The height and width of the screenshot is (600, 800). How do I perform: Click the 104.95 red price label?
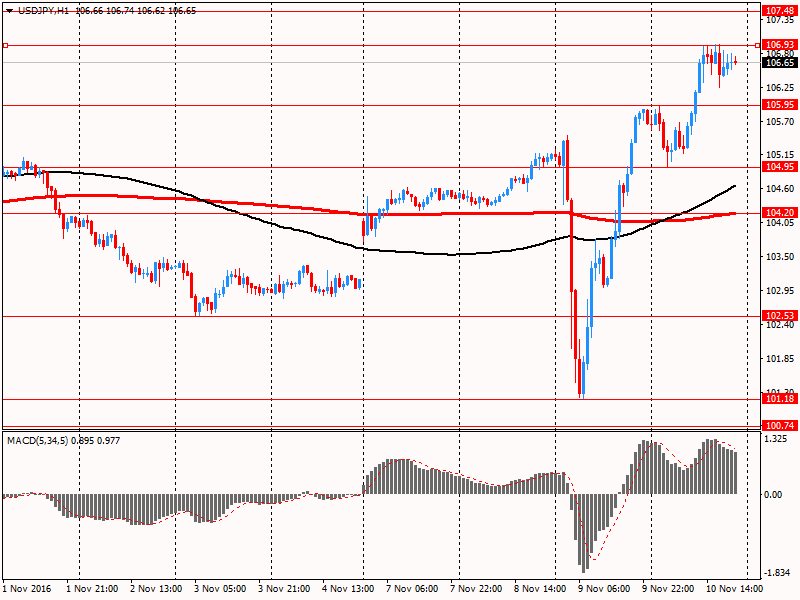pos(779,167)
